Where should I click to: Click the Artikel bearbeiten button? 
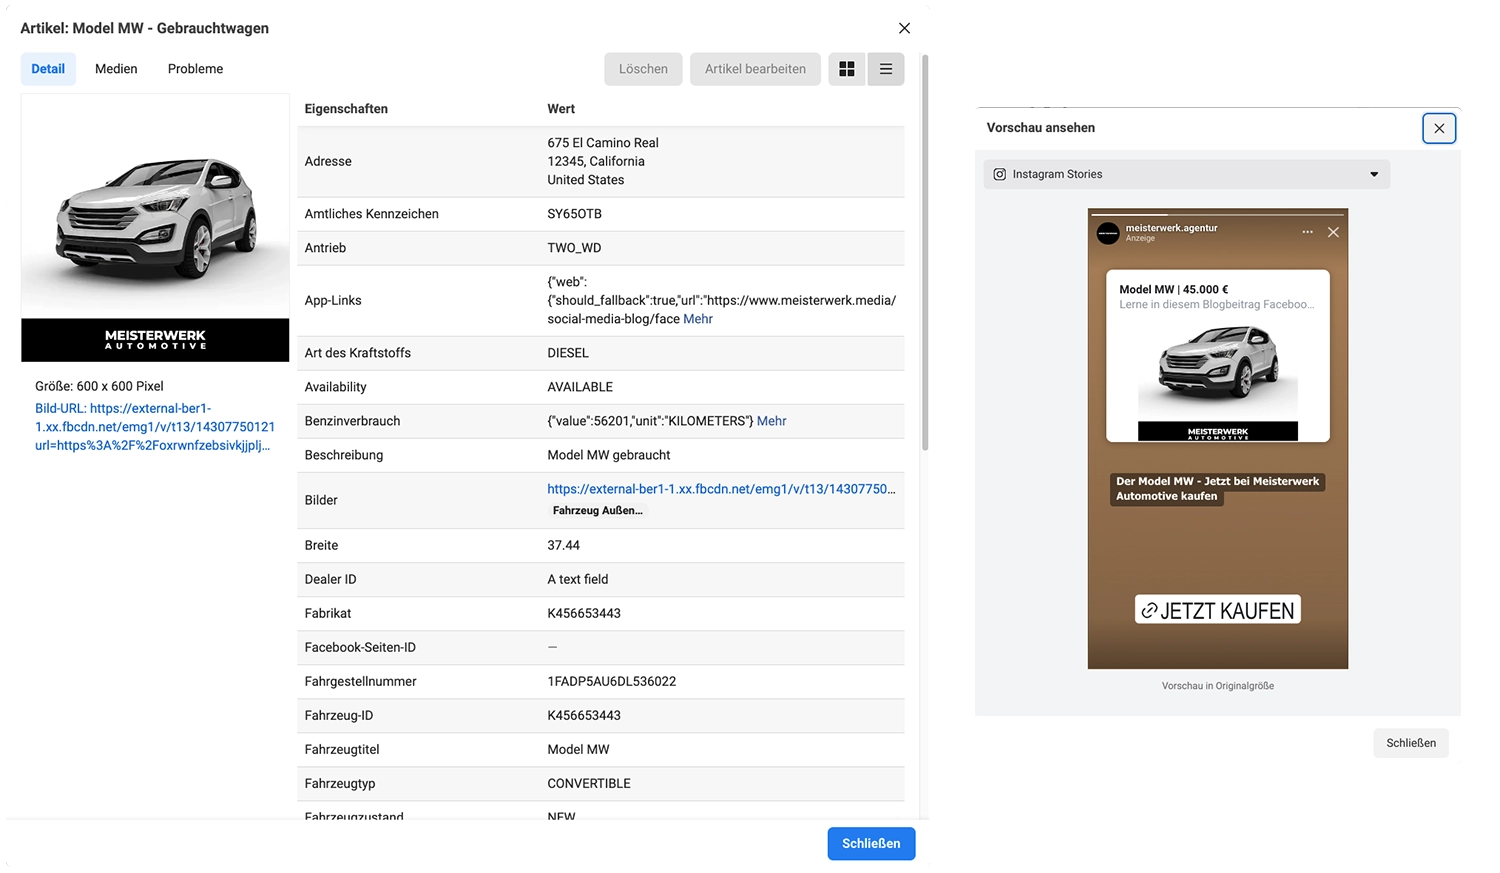[x=755, y=69]
